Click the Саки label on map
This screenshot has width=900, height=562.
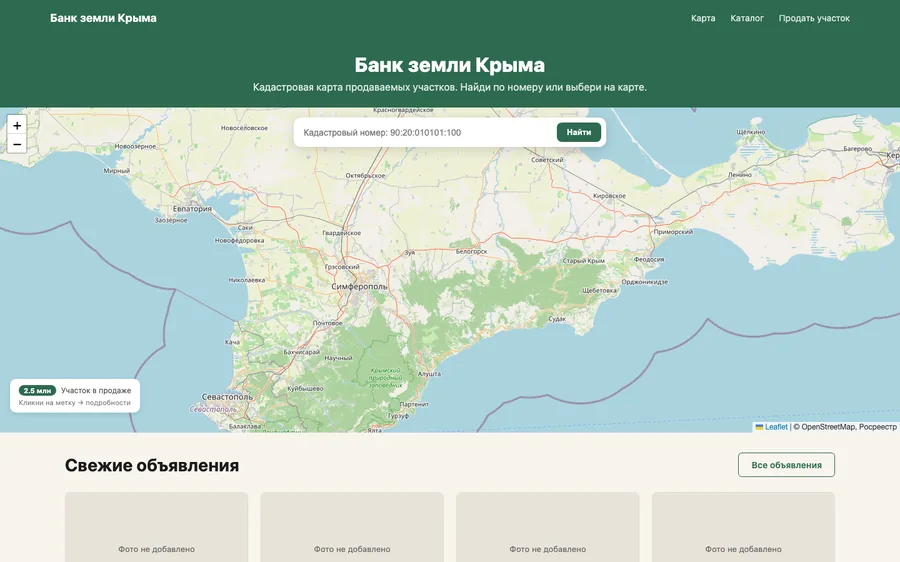click(x=245, y=228)
